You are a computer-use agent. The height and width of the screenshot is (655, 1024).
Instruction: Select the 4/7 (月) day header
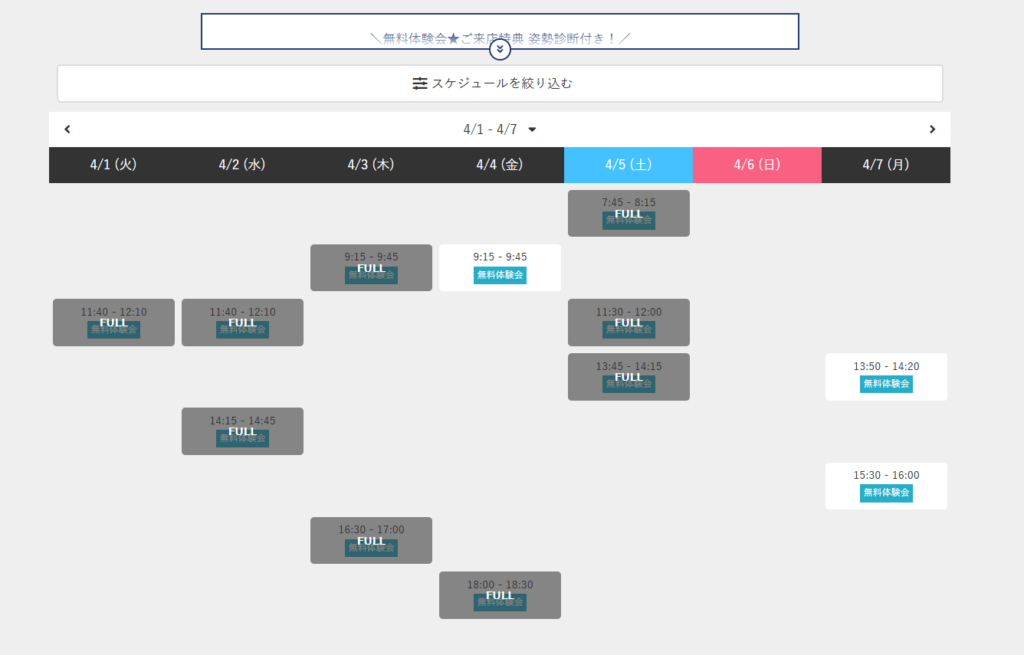coord(886,165)
